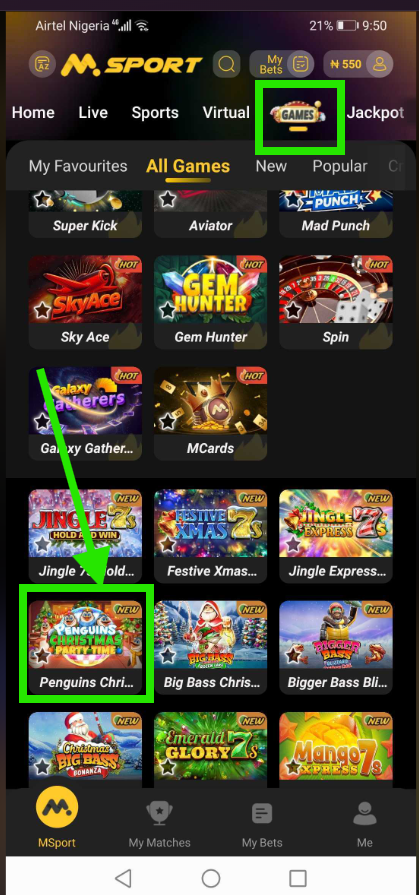Open the Jackpot section
Screen dimensions: 419x895
tap(375, 112)
